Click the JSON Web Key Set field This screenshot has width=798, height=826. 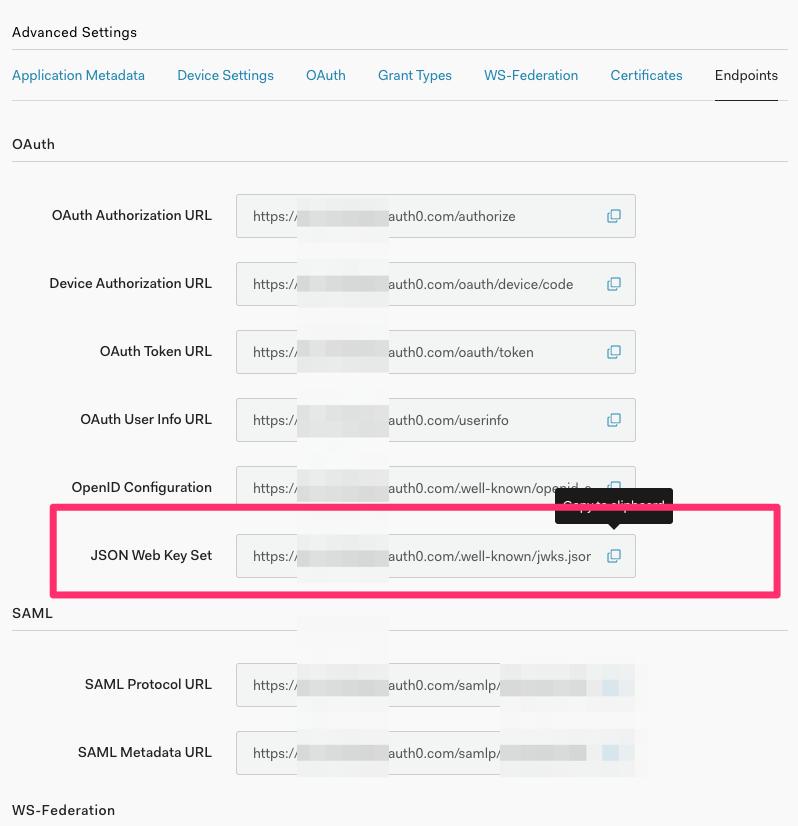click(x=420, y=556)
